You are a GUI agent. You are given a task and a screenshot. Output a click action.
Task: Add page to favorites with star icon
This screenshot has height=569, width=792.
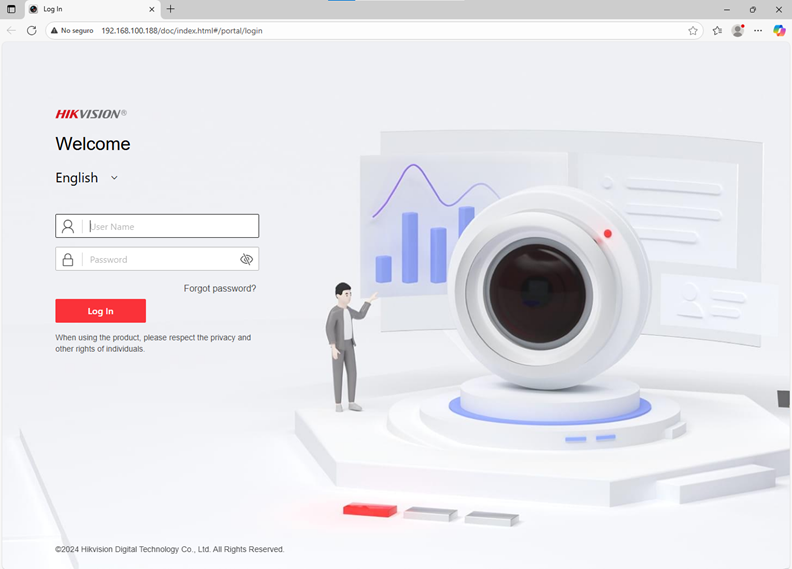coord(693,31)
